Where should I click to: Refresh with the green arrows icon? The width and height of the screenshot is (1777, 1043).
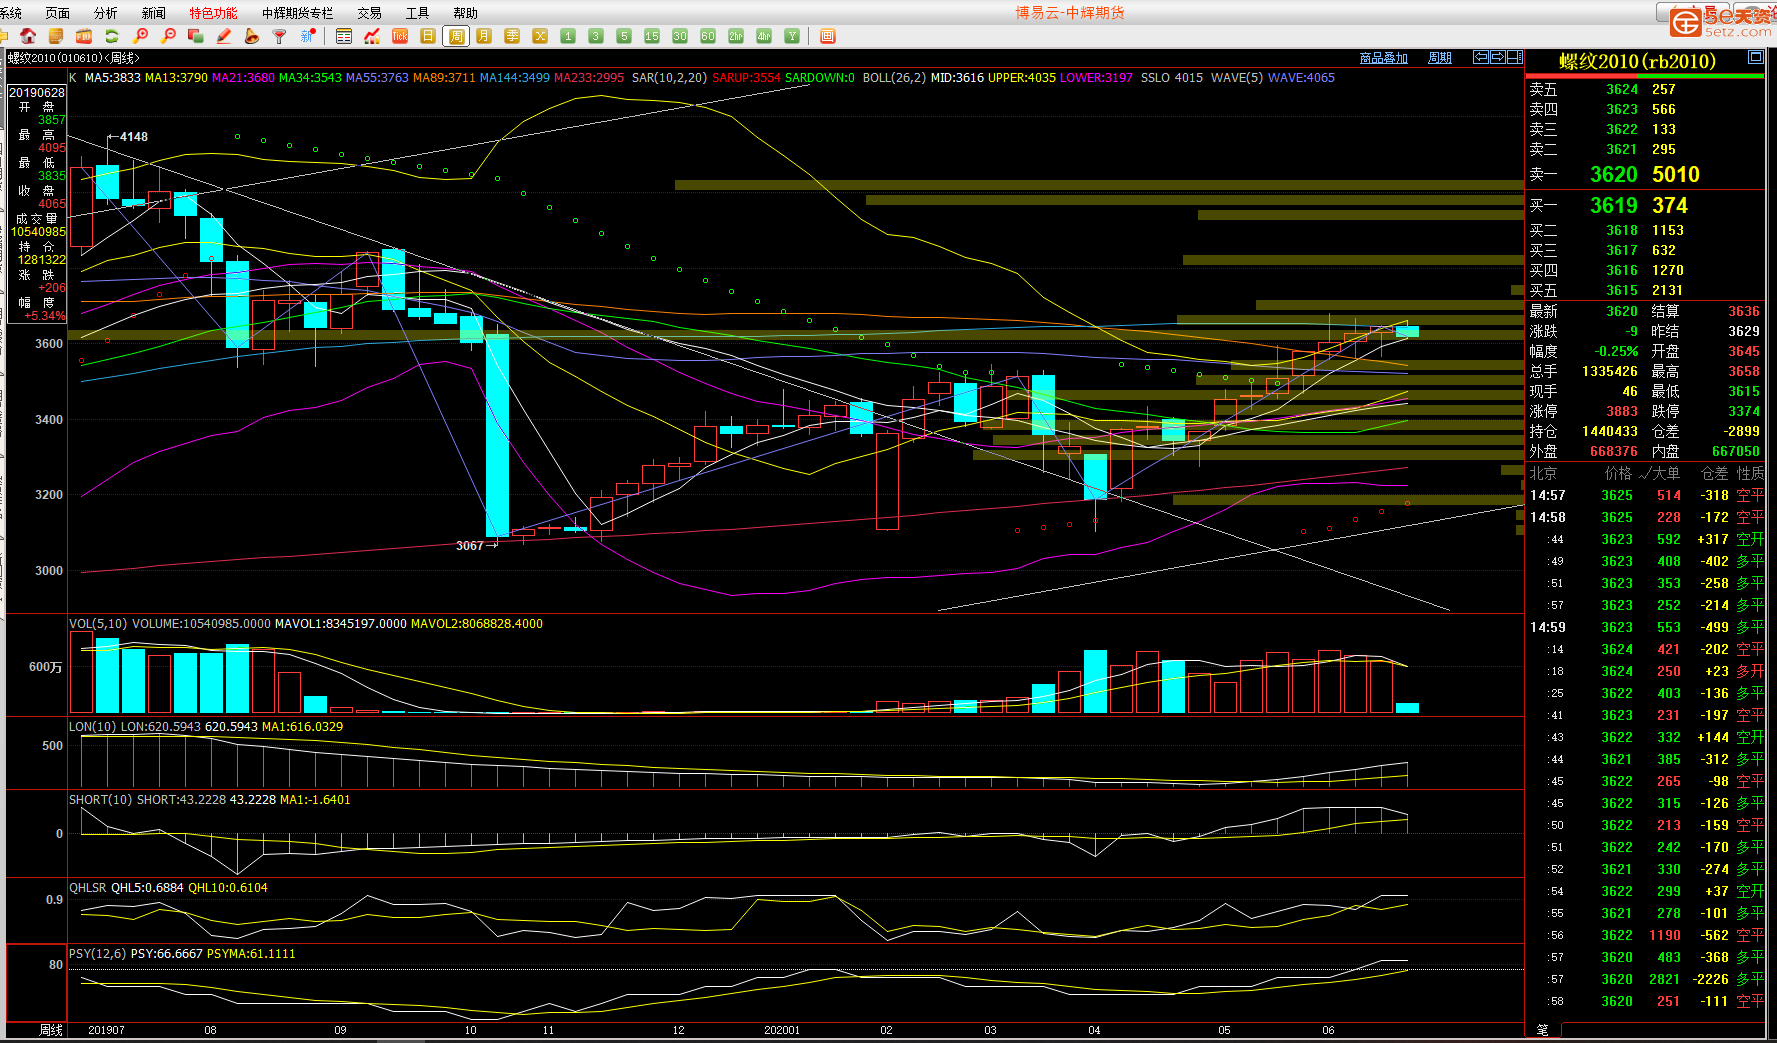pos(112,36)
